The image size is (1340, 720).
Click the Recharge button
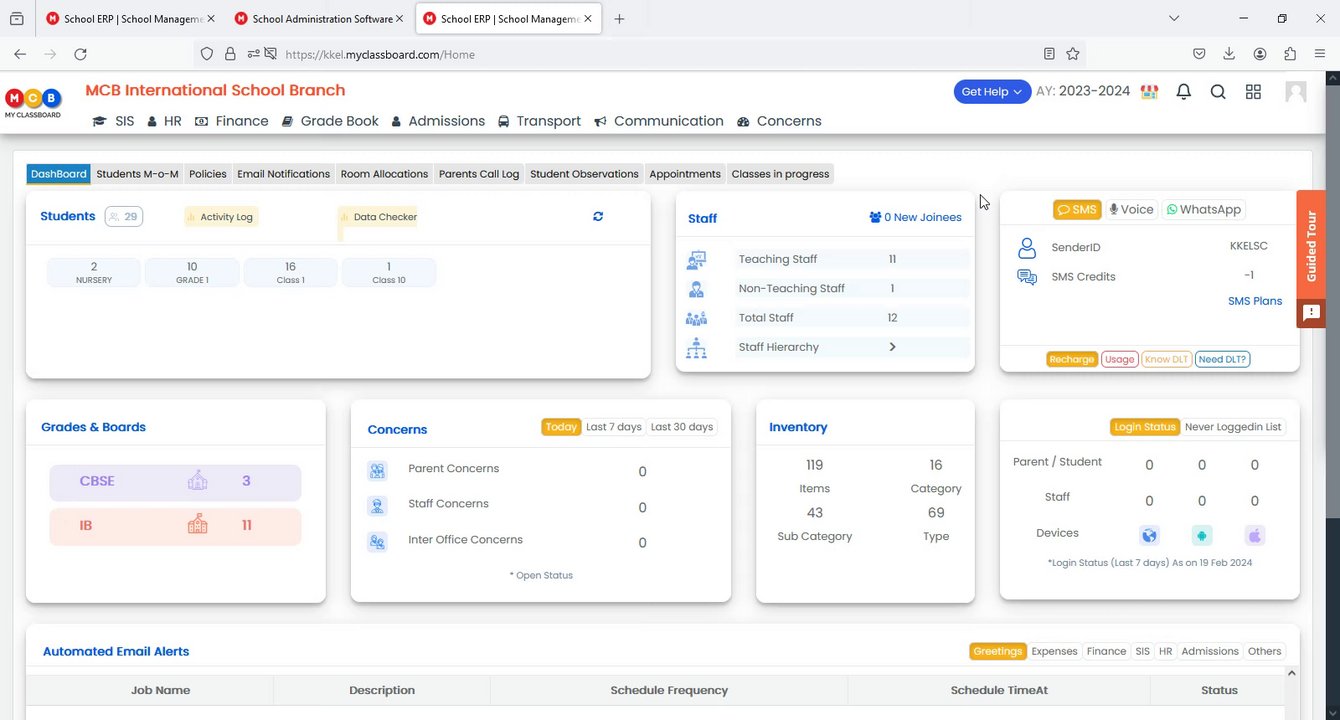pos(1072,359)
